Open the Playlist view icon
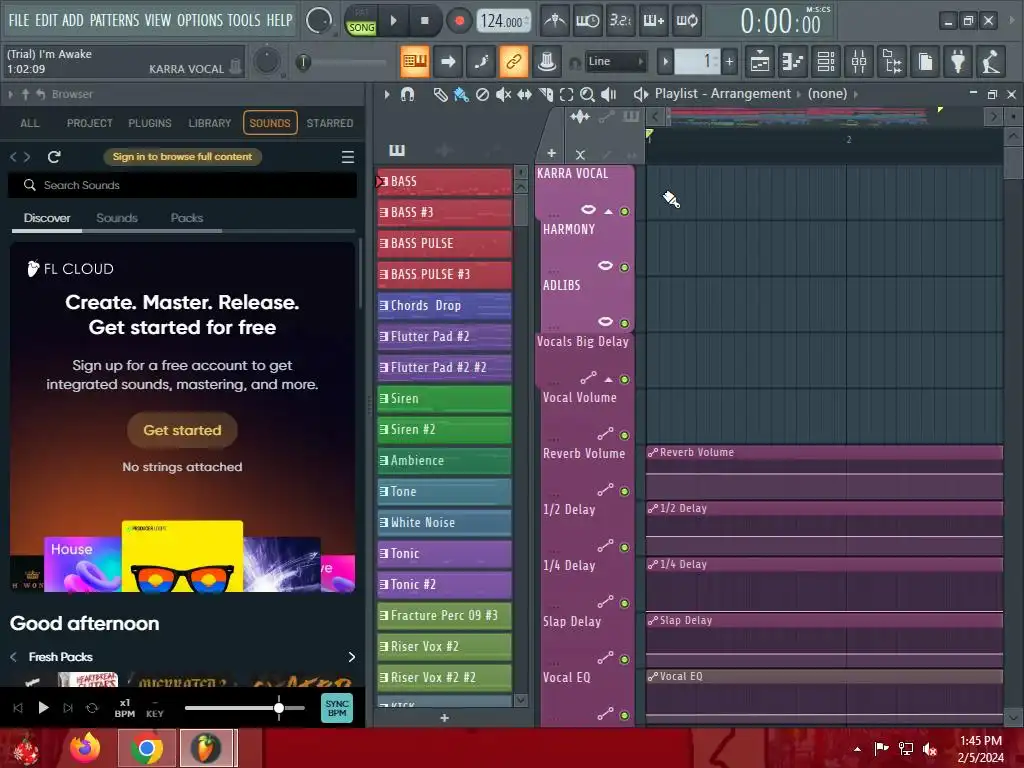The height and width of the screenshot is (768, 1024). [760, 62]
